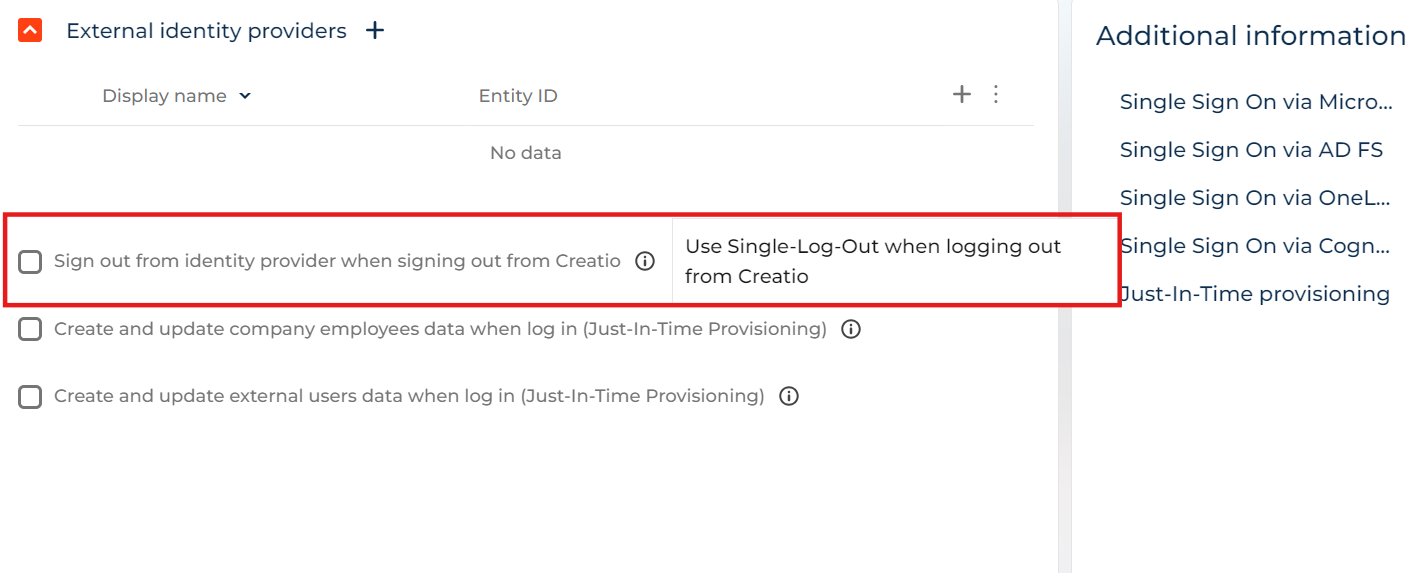Open Display name column sort dropdown
1411x573 pixels.
[246, 96]
